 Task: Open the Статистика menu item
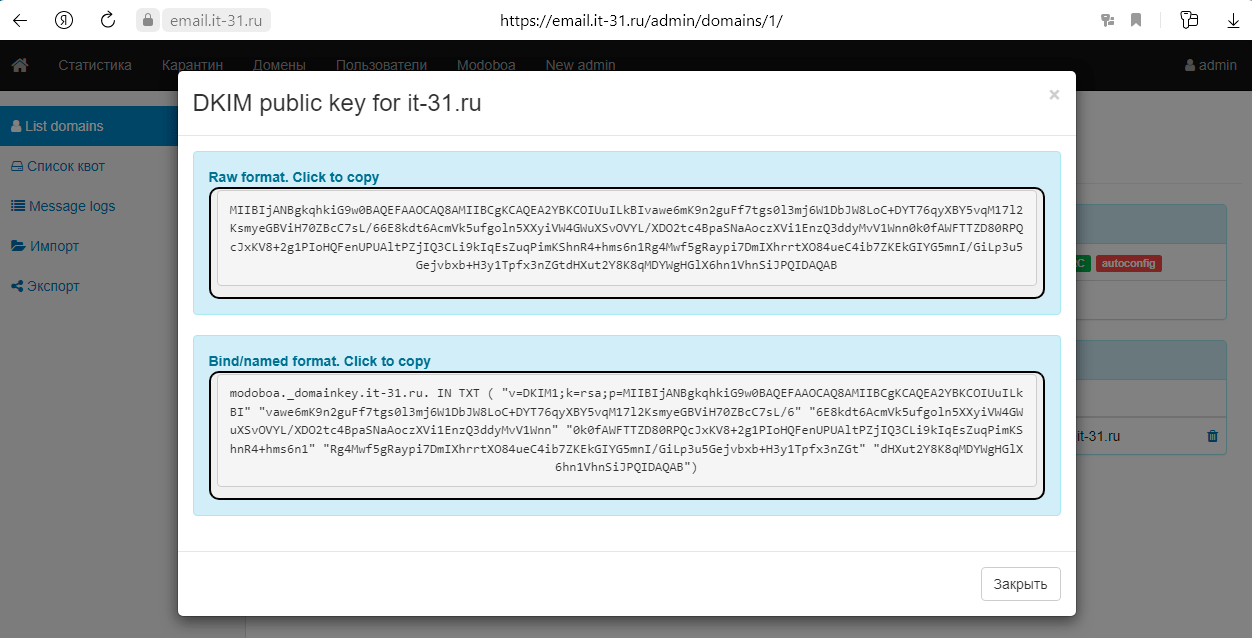click(95, 65)
